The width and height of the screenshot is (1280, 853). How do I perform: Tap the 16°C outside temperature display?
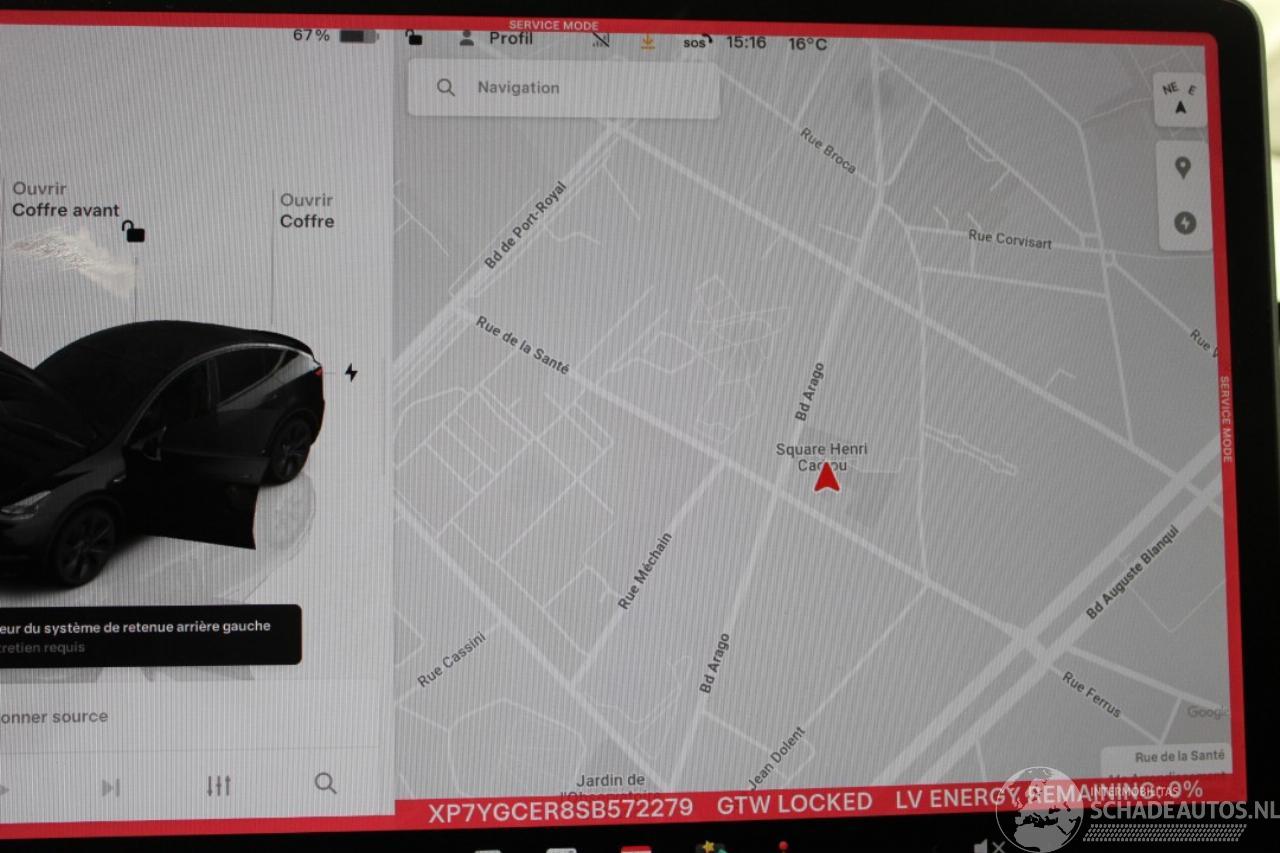(x=806, y=43)
